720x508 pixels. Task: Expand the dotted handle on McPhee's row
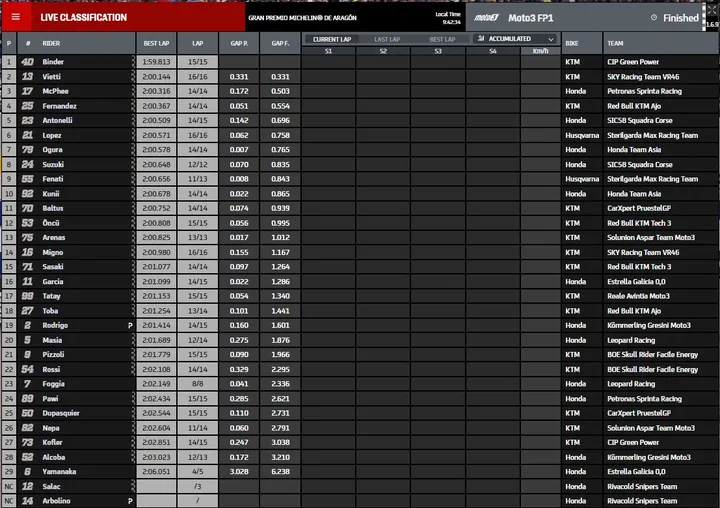point(133,91)
